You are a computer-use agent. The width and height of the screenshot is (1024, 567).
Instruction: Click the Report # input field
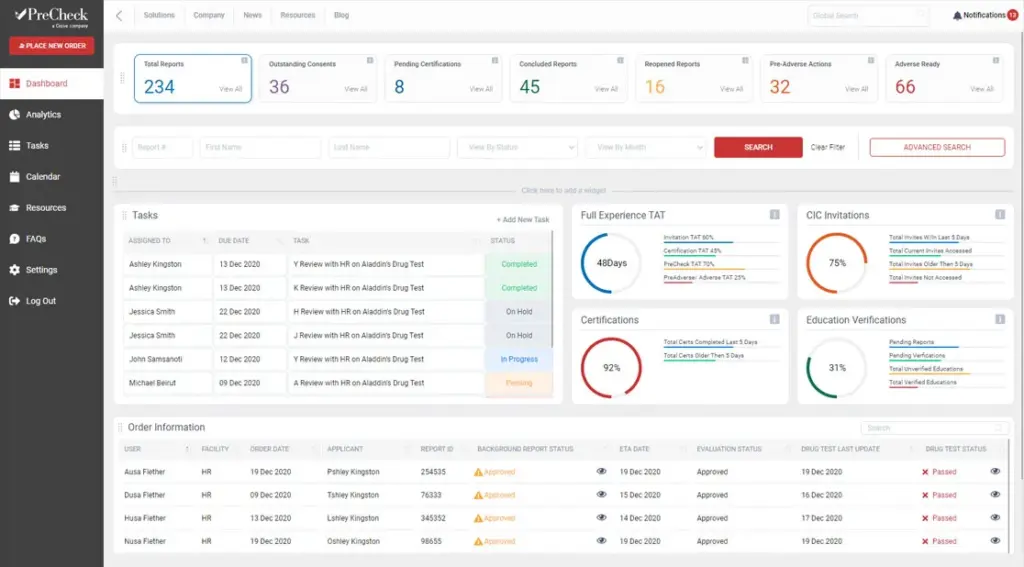pyautogui.click(x=162, y=147)
